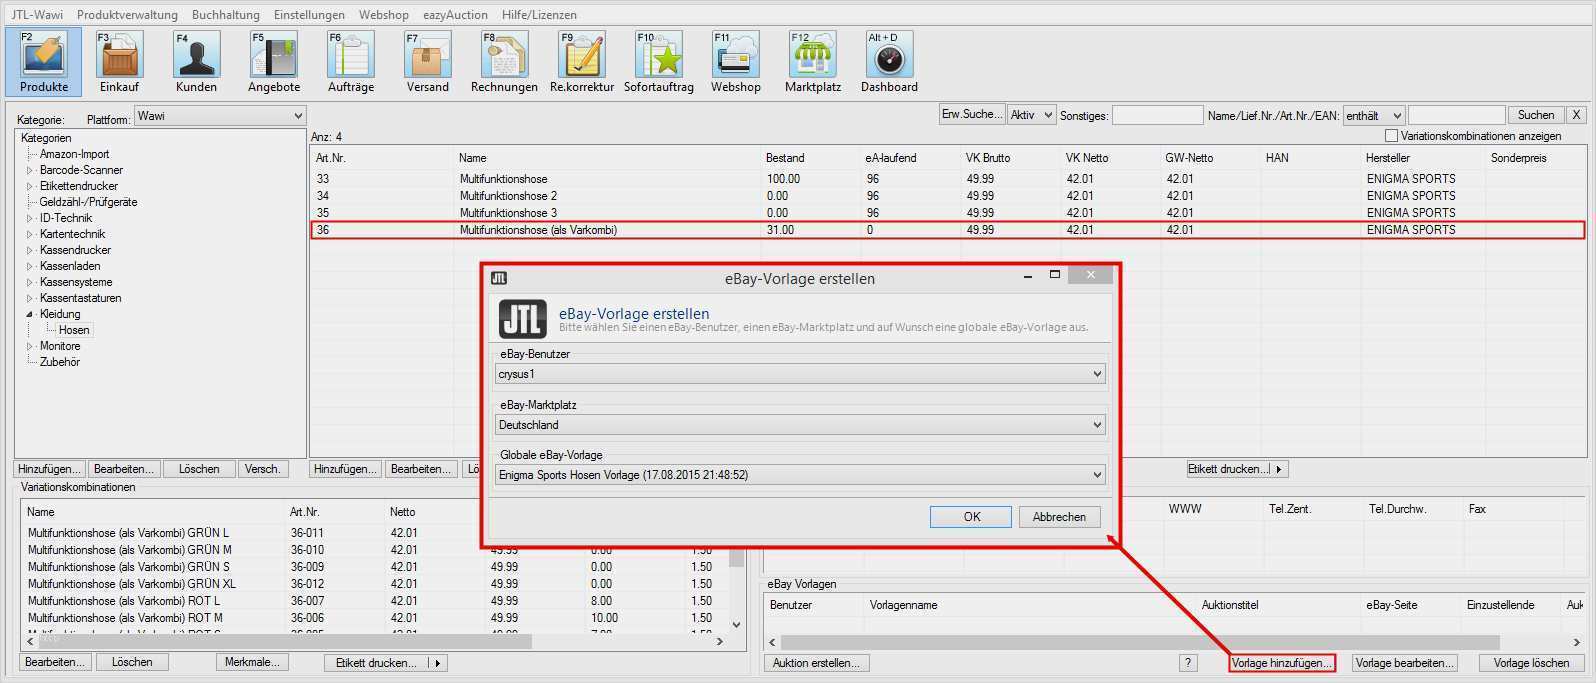Click the JTL logo in dialog header
The image size is (1596, 683).
point(523,319)
